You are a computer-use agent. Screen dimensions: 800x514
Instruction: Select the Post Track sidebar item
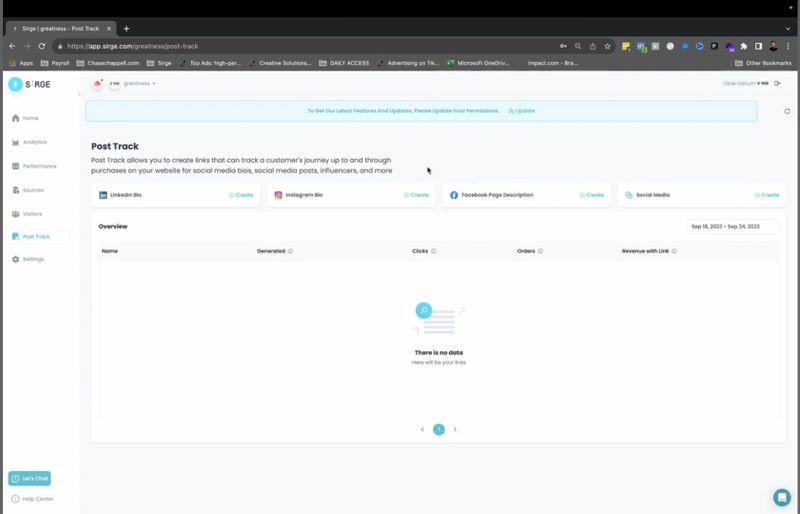(x=36, y=237)
